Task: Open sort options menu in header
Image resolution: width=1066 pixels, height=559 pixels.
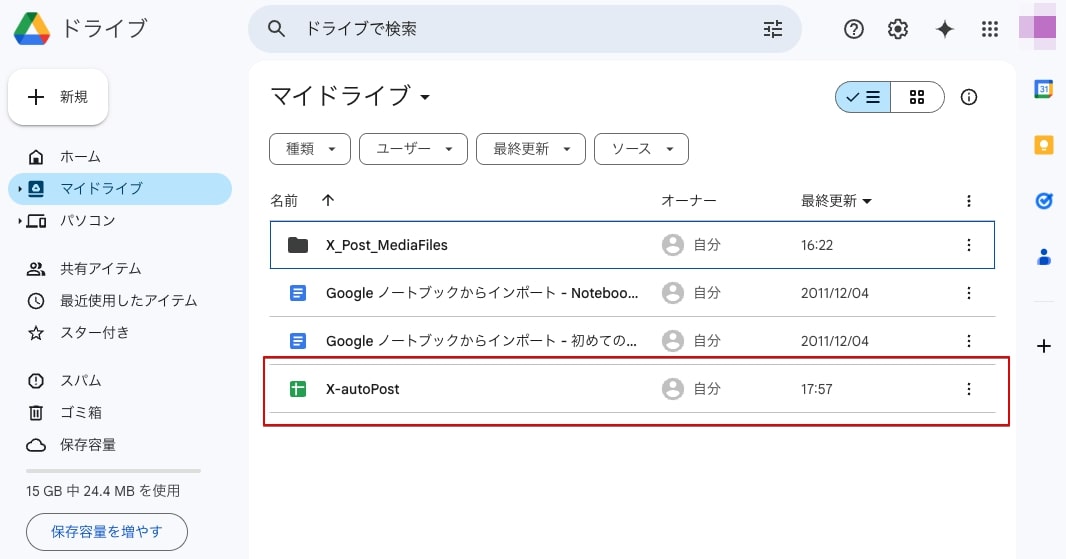Action: click(x=969, y=201)
